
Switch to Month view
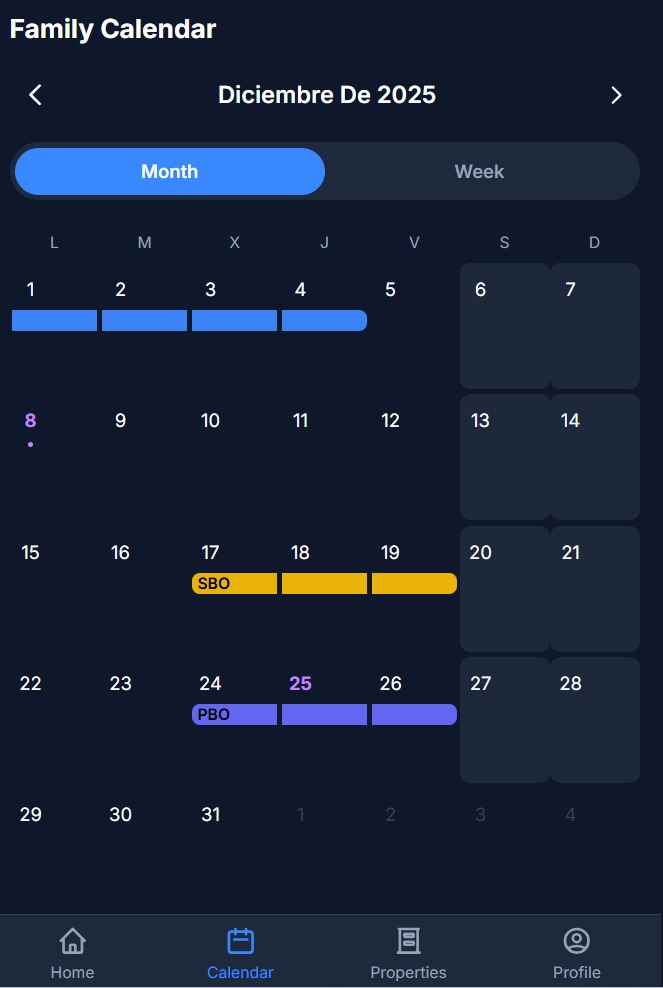[169, 171]
